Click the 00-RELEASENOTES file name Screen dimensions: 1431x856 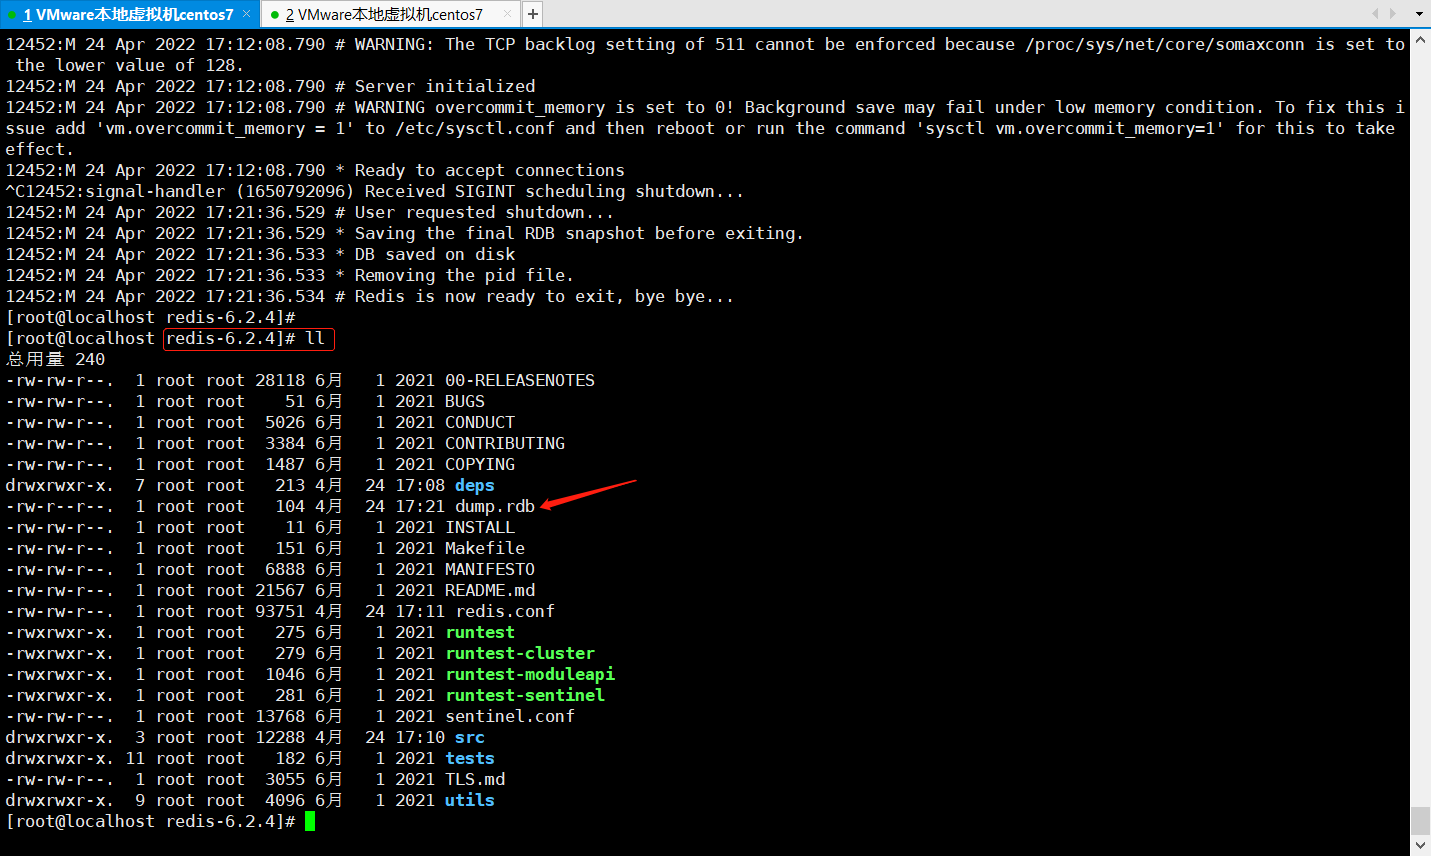[x=520, y=380]
